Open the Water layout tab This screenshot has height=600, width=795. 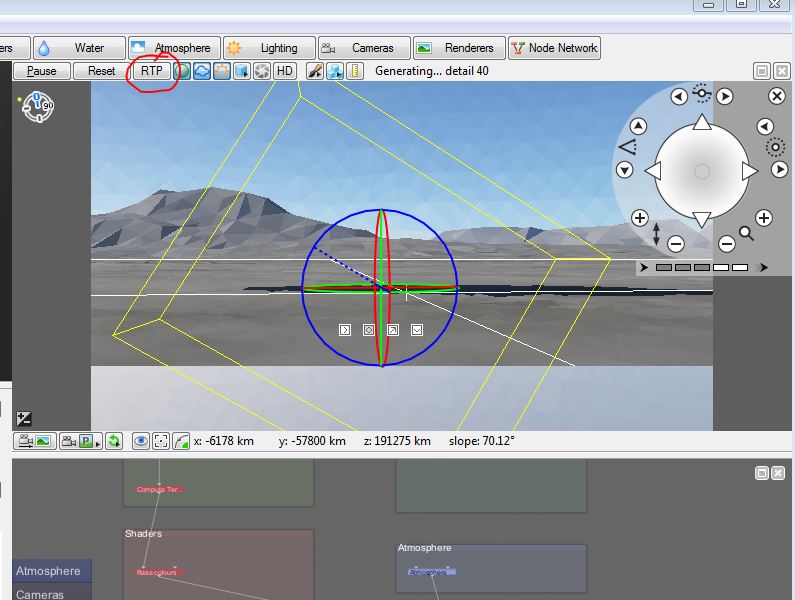pyautogui.click(x=80, y=48)
